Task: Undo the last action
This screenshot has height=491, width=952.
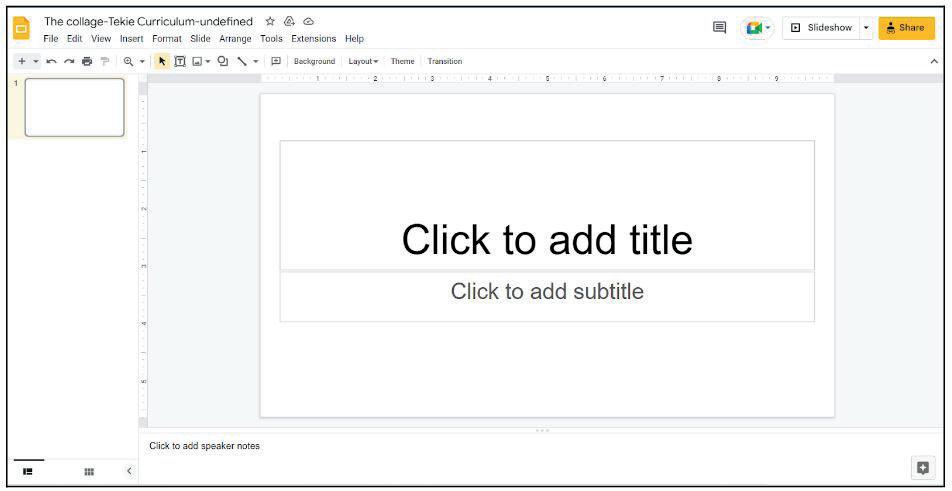Action: [52, 61]
